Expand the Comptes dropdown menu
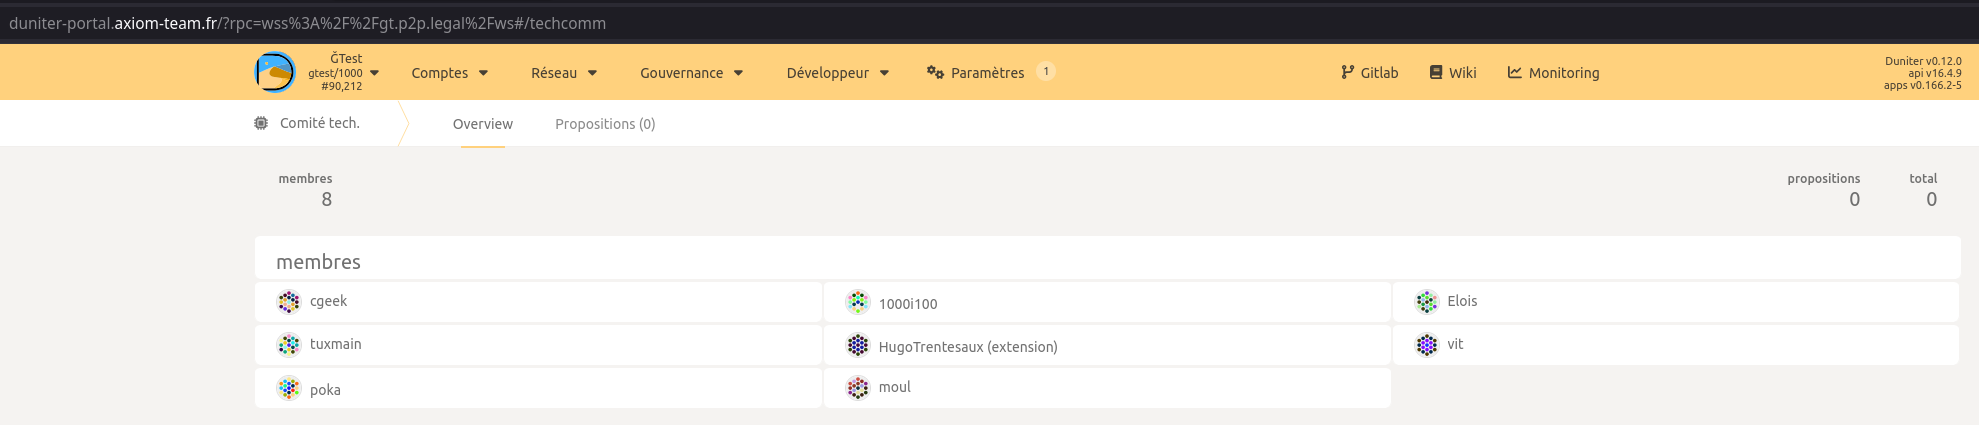 (449, 73)
